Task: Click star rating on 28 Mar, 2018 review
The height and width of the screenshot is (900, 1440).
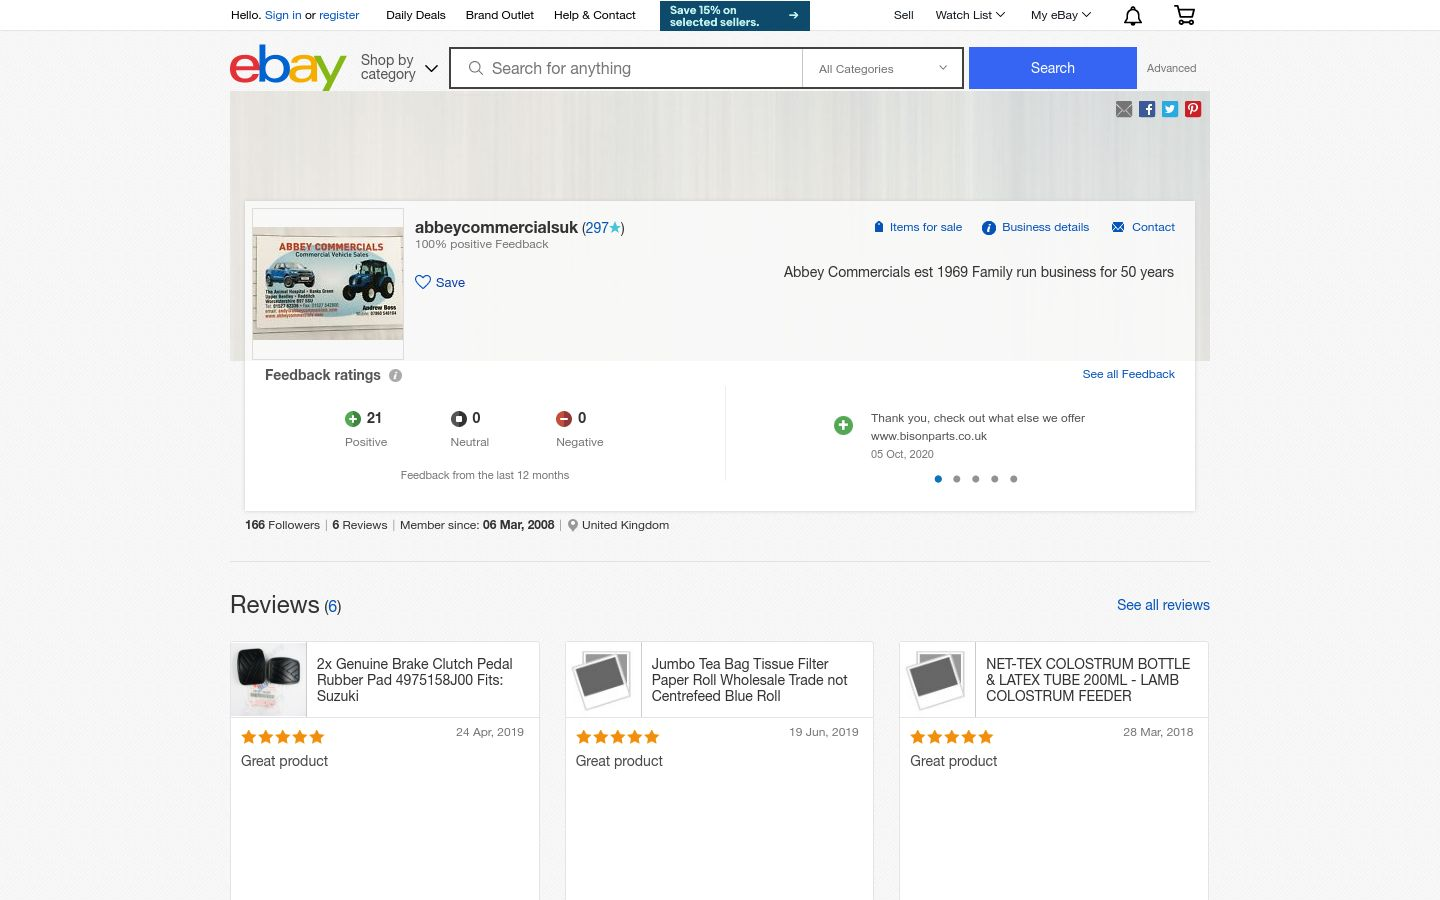Action: click(952, 737)
